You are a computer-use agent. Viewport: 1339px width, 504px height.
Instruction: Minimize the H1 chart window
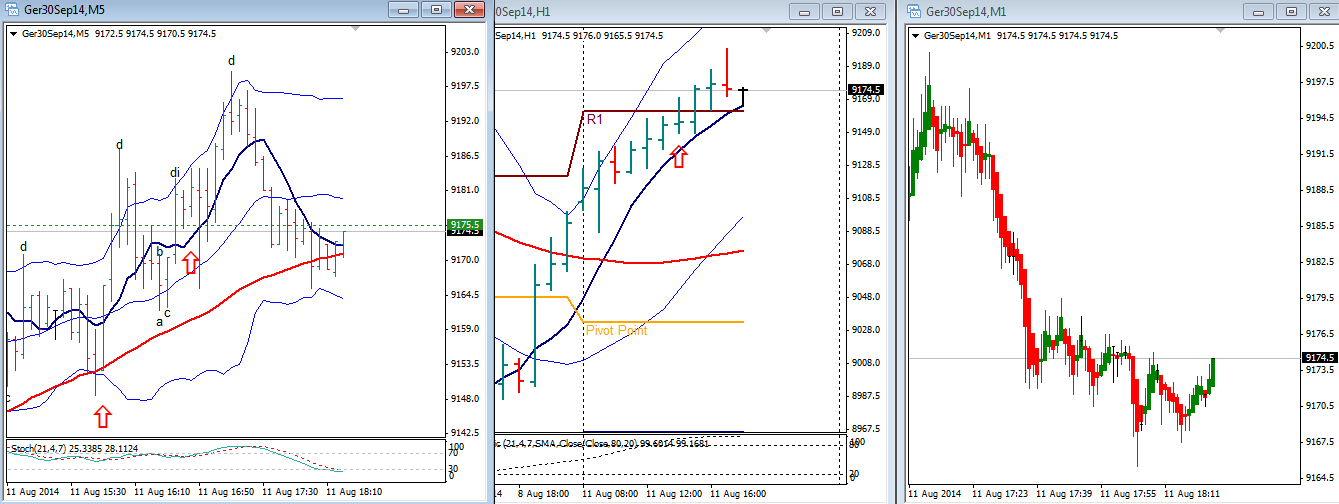click(804, 11)
